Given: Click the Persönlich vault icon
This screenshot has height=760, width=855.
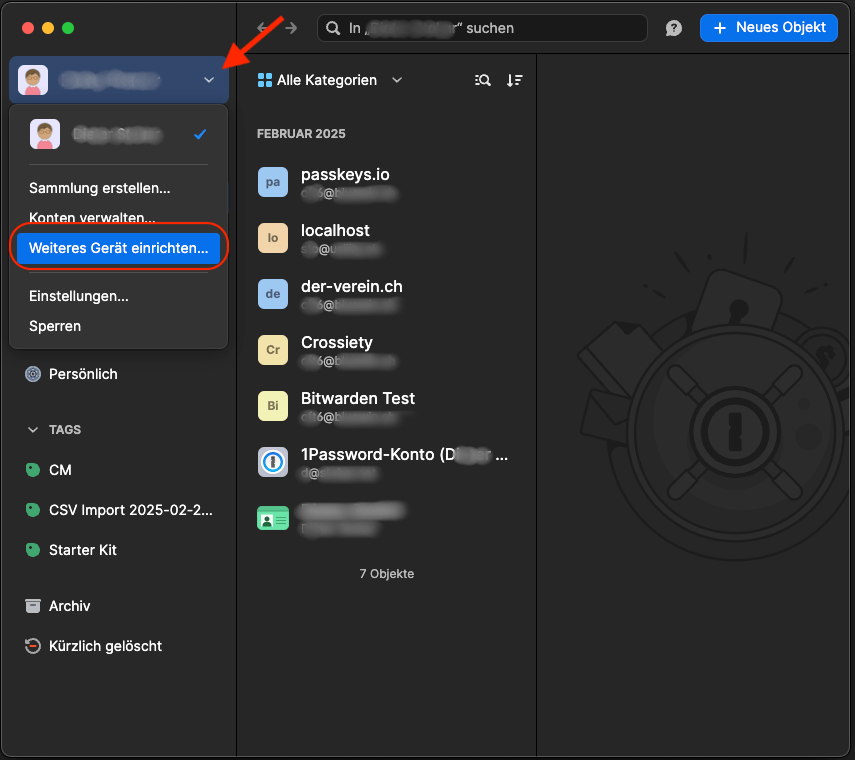Looking at the screenshot, I should coord(33,374).
